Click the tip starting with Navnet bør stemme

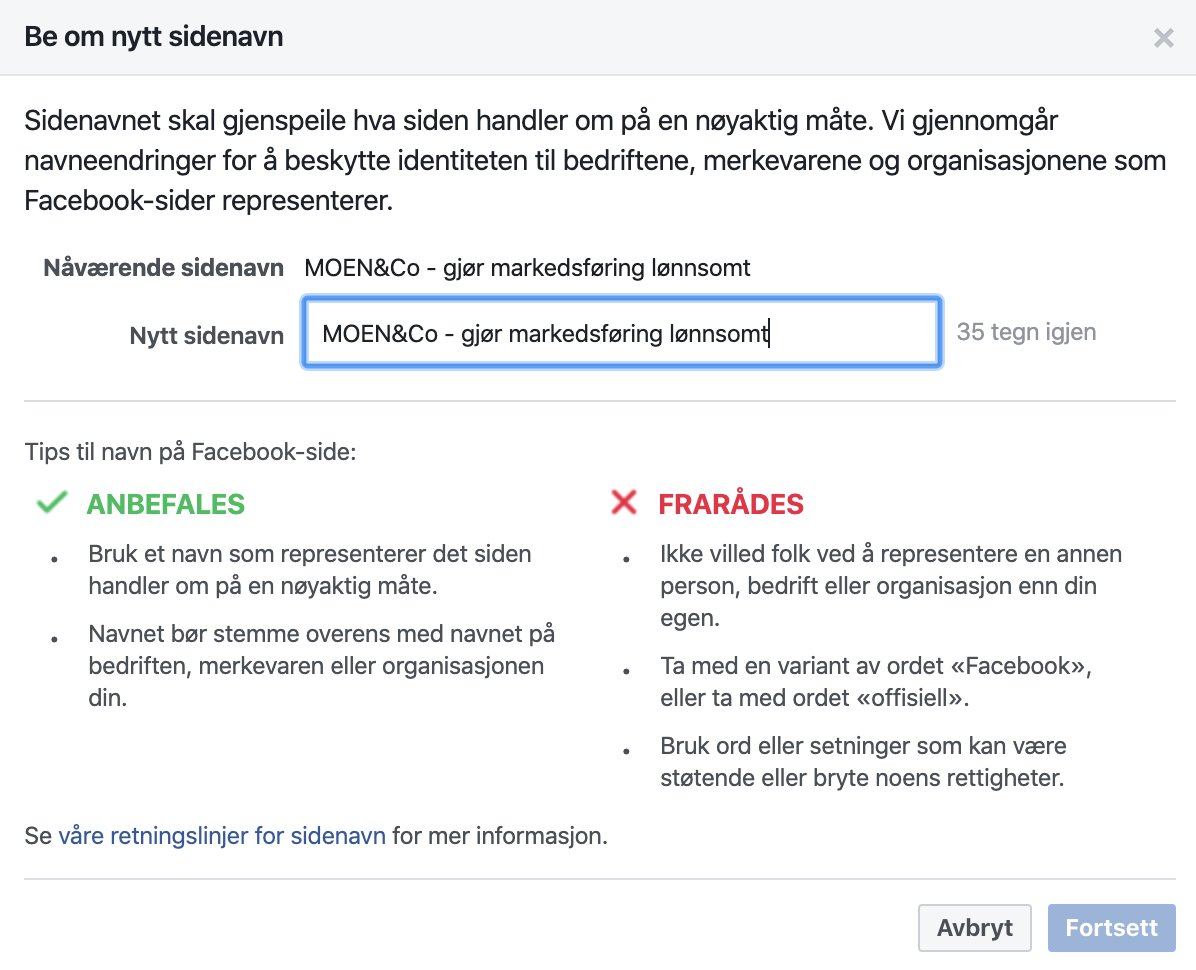coord(322,666)
